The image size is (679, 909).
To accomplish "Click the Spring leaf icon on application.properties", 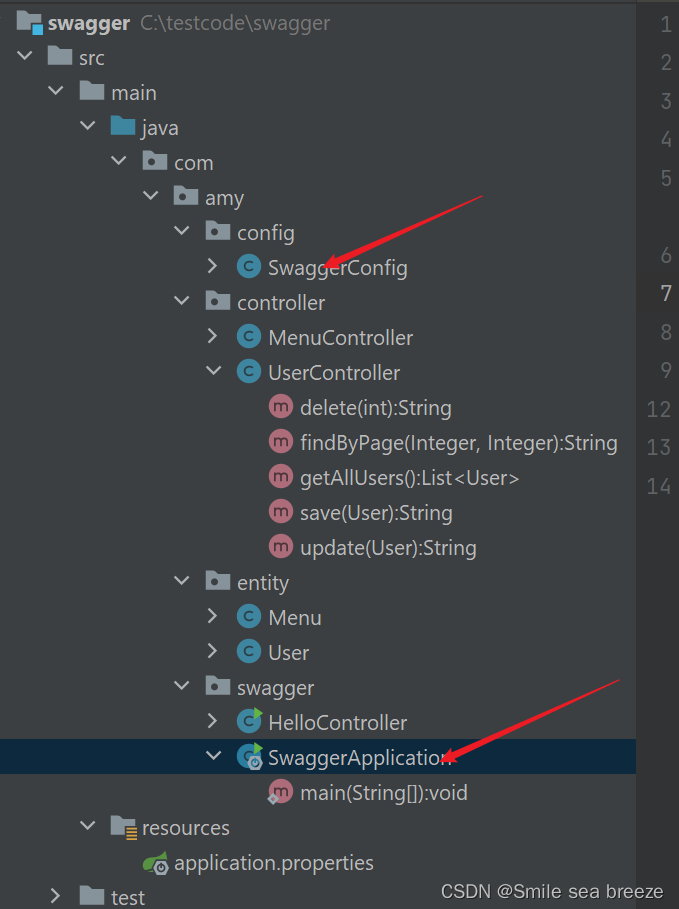I will point(157,862).
